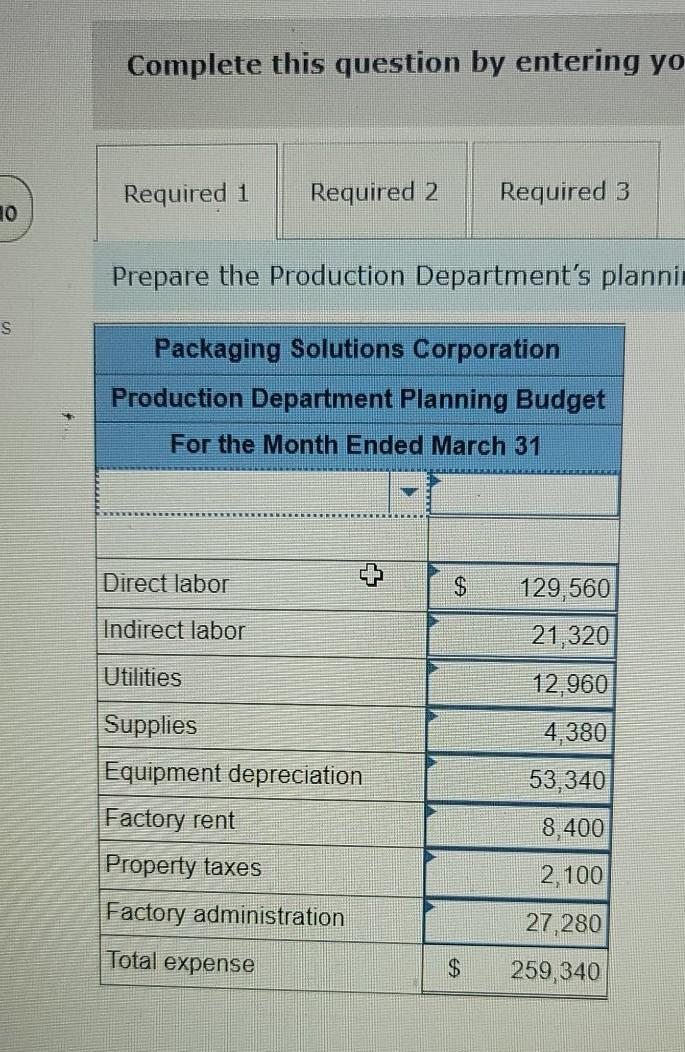Screen dimensions: 685x1052
Task: Click the For the Month Ended March 31 row
Action: pyautogui.click(x=358, y=445)
